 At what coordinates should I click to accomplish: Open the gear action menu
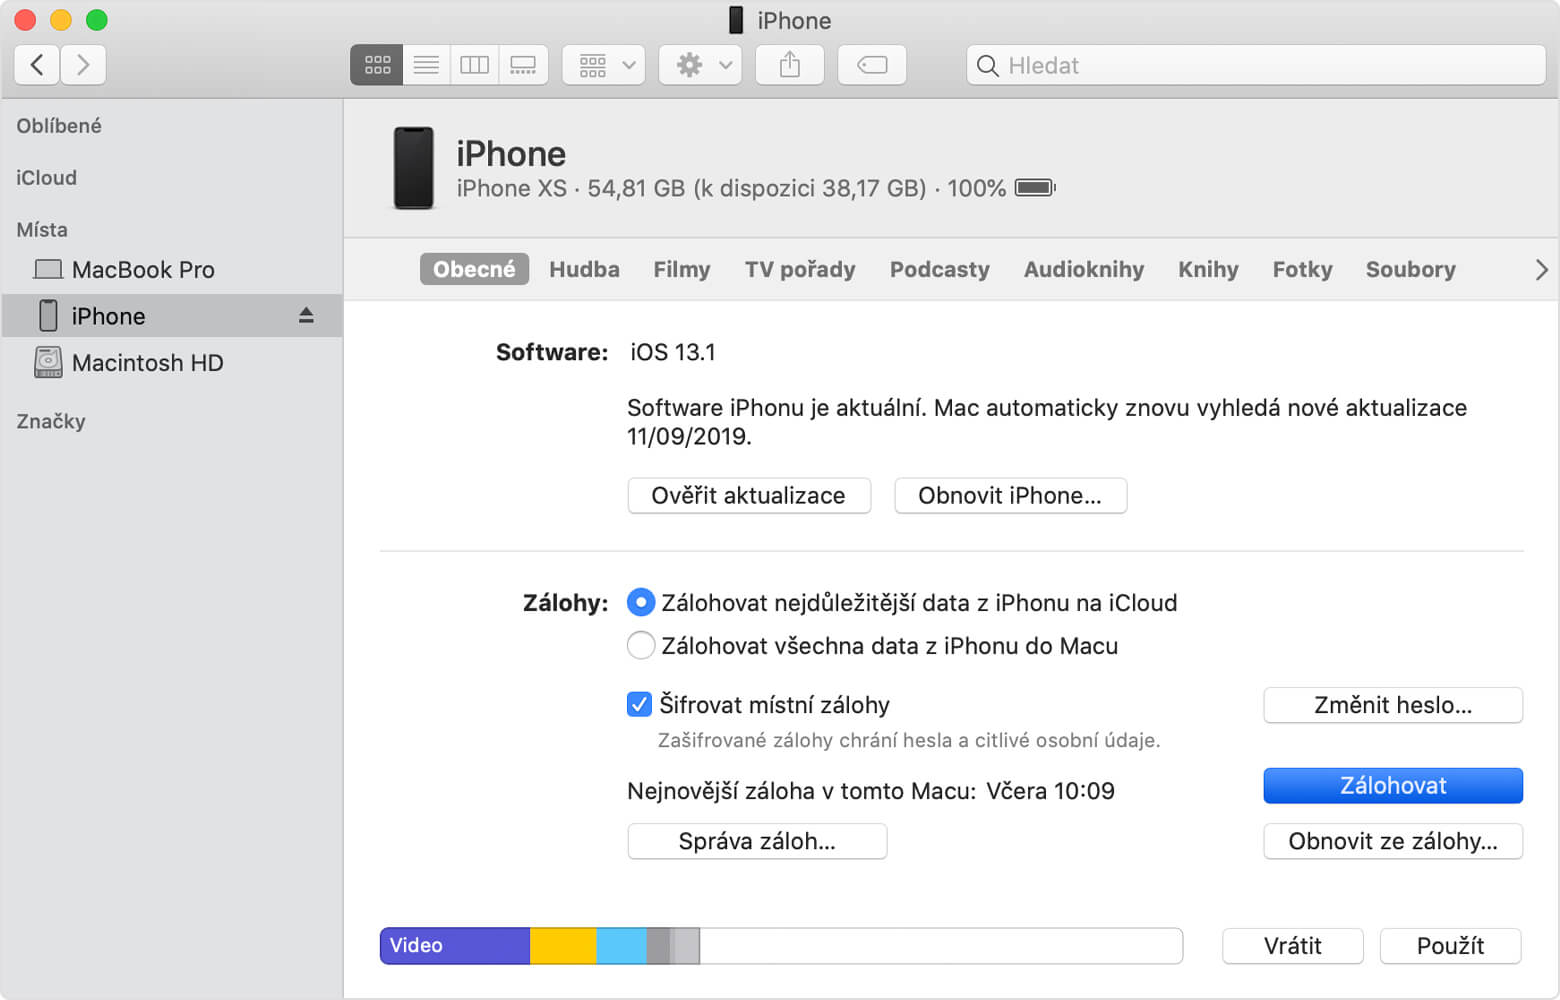coord(700,65)
